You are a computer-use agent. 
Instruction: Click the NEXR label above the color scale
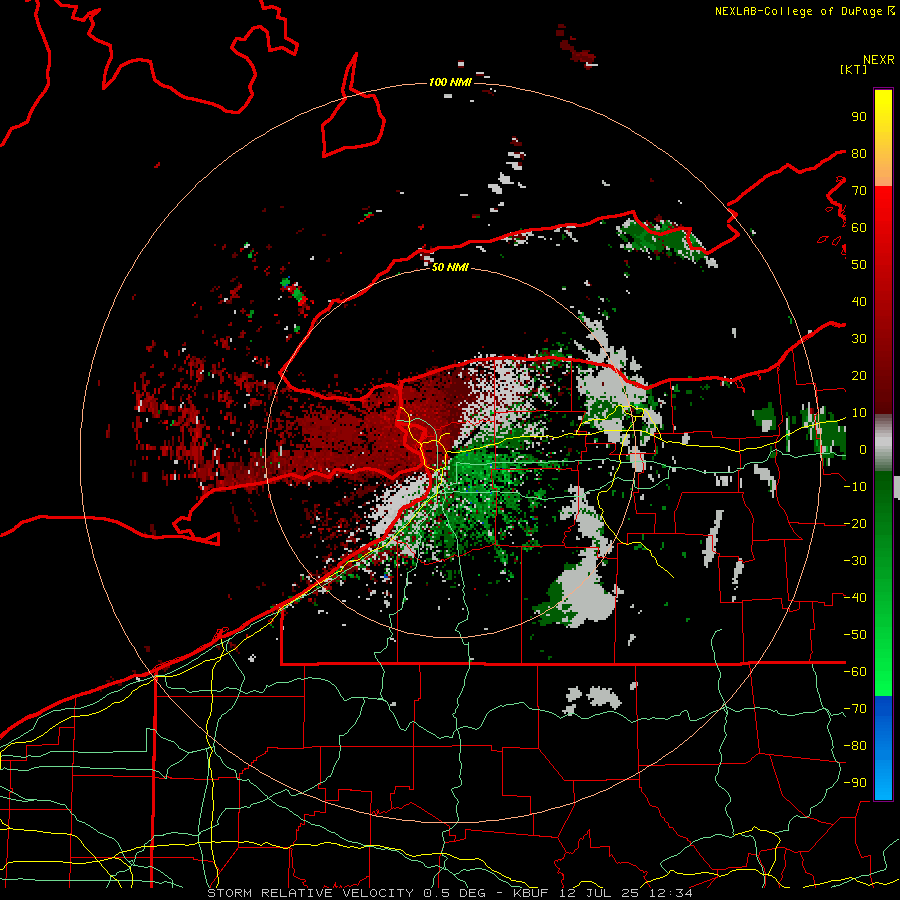pyautogui.click(x=879, y=60)
